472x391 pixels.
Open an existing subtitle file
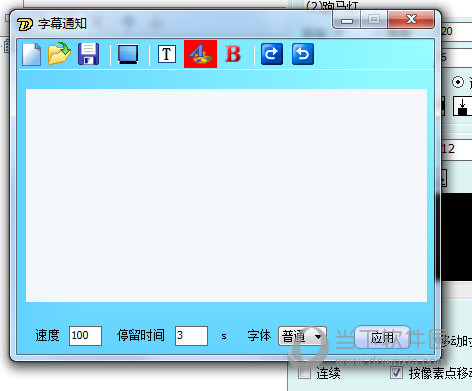click(59, 54)
